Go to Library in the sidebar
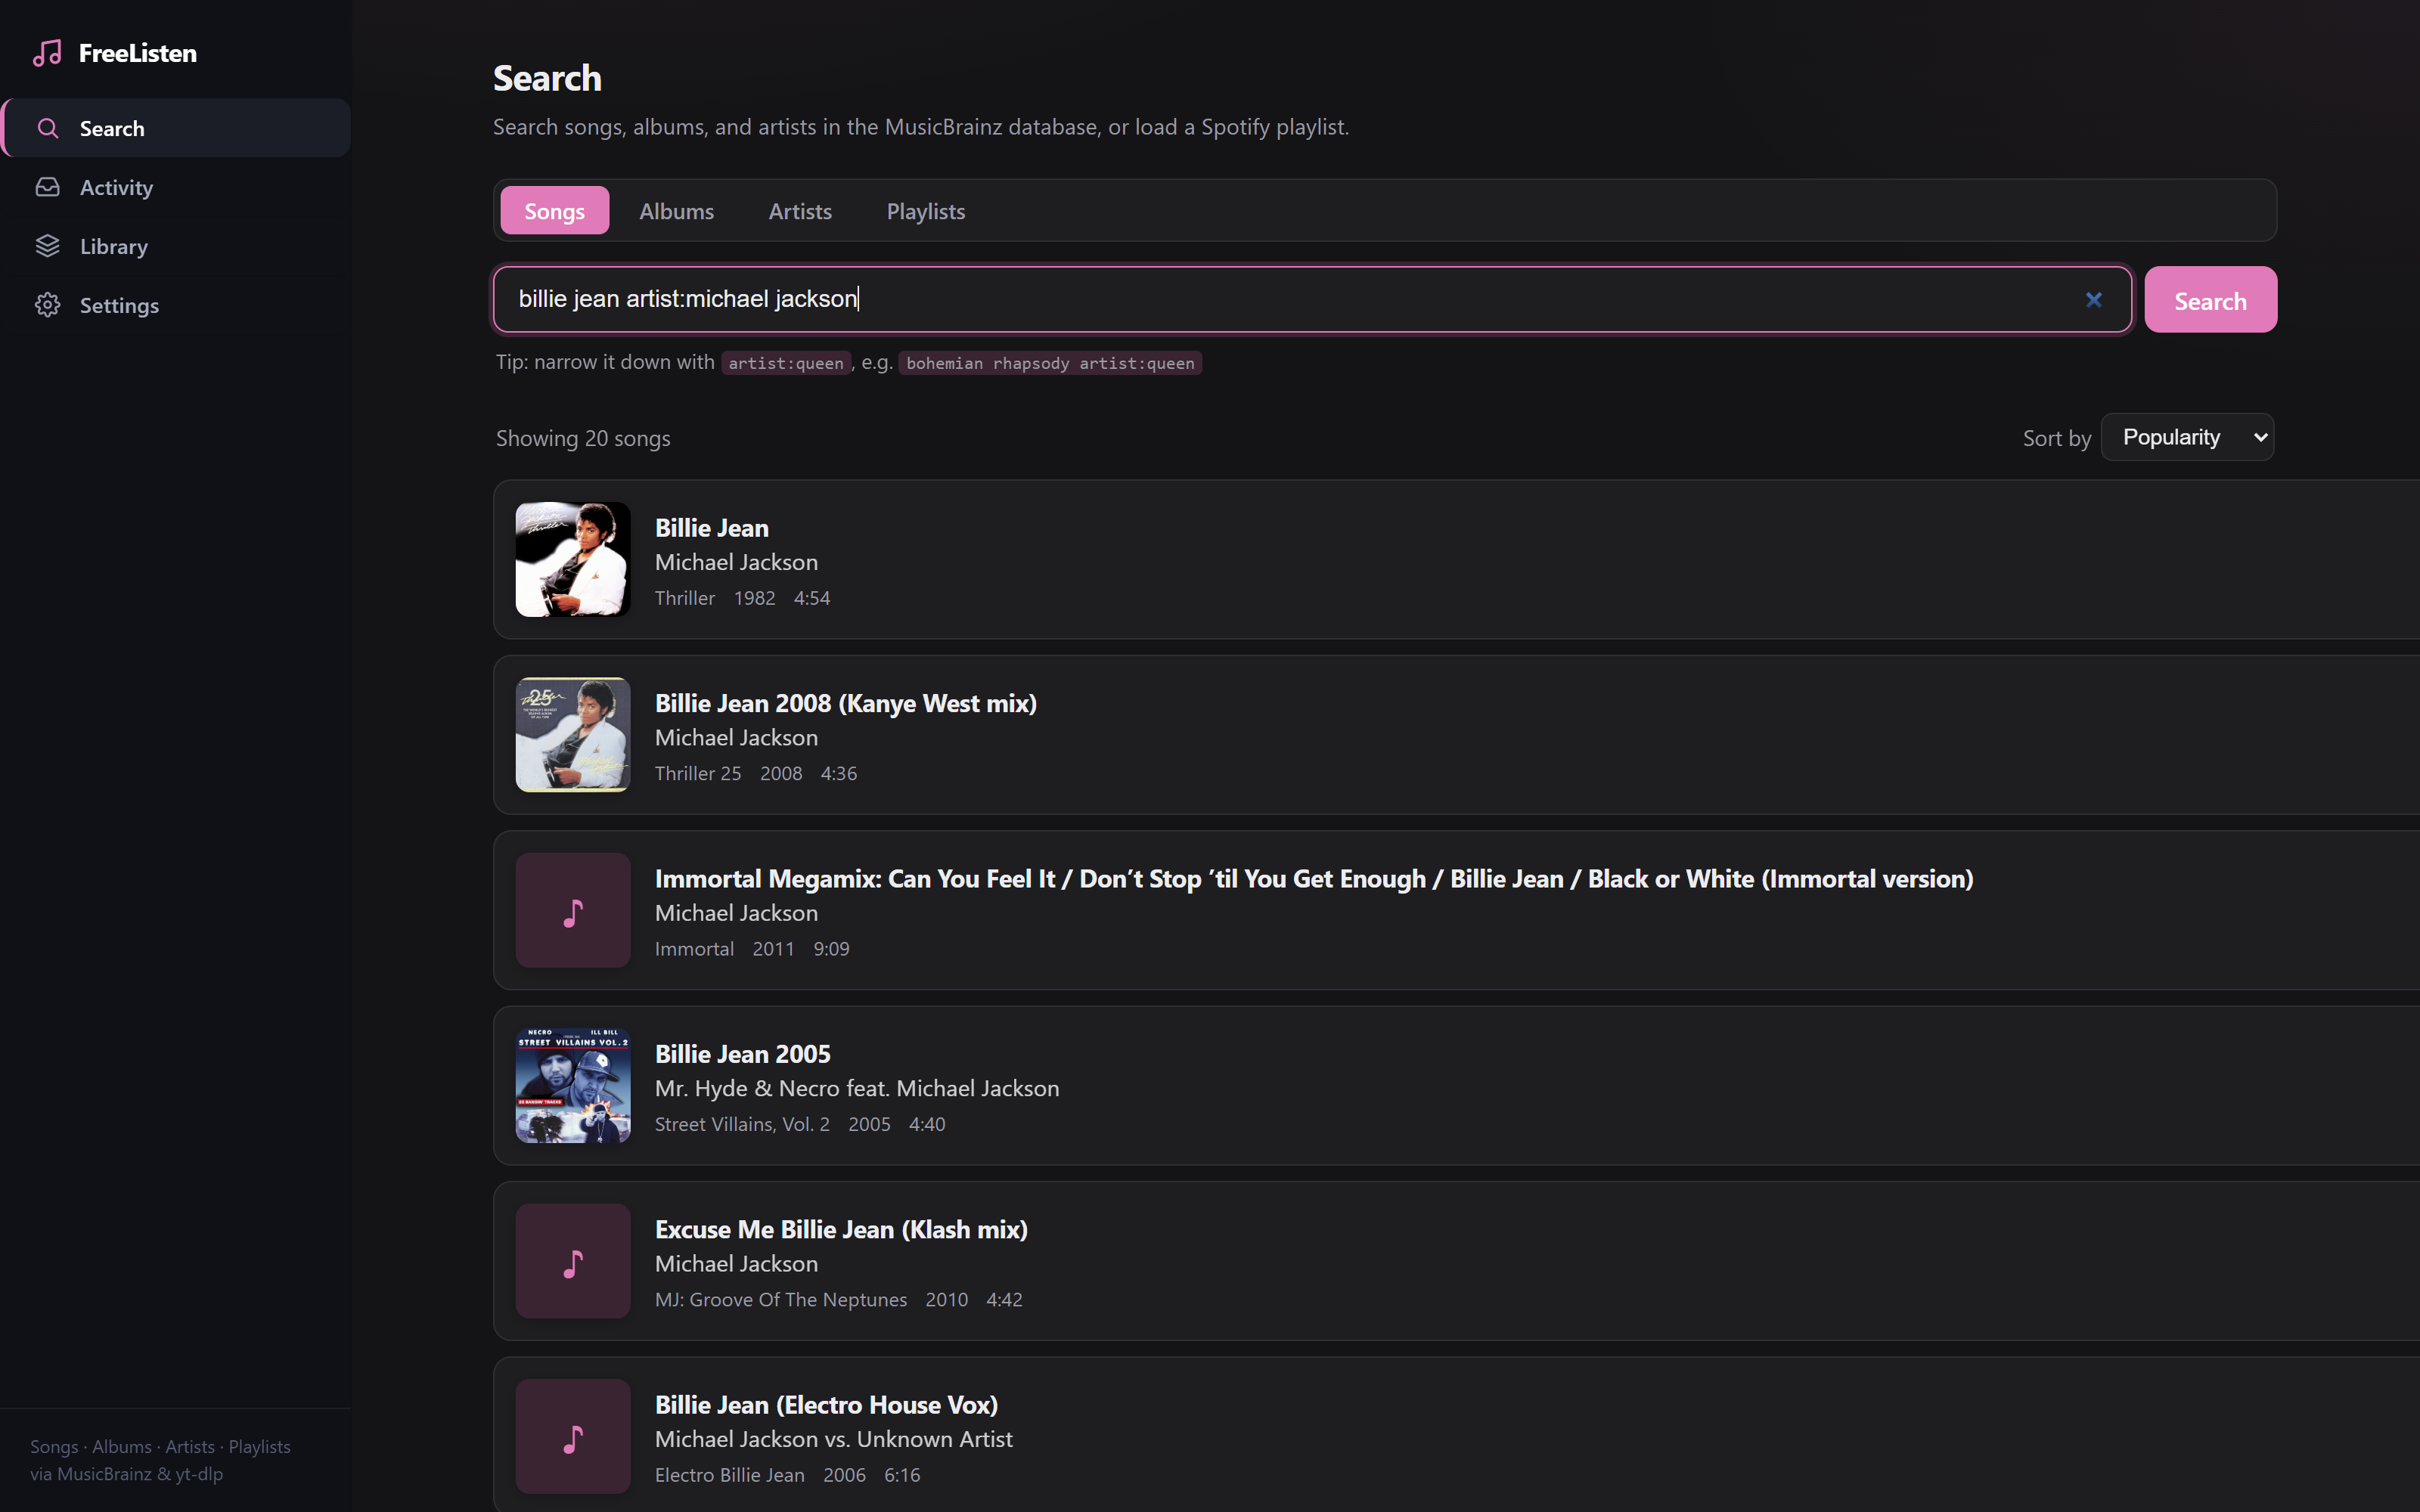The height and width of the screenshot is (1512, 2420). (x=177, y=246)
